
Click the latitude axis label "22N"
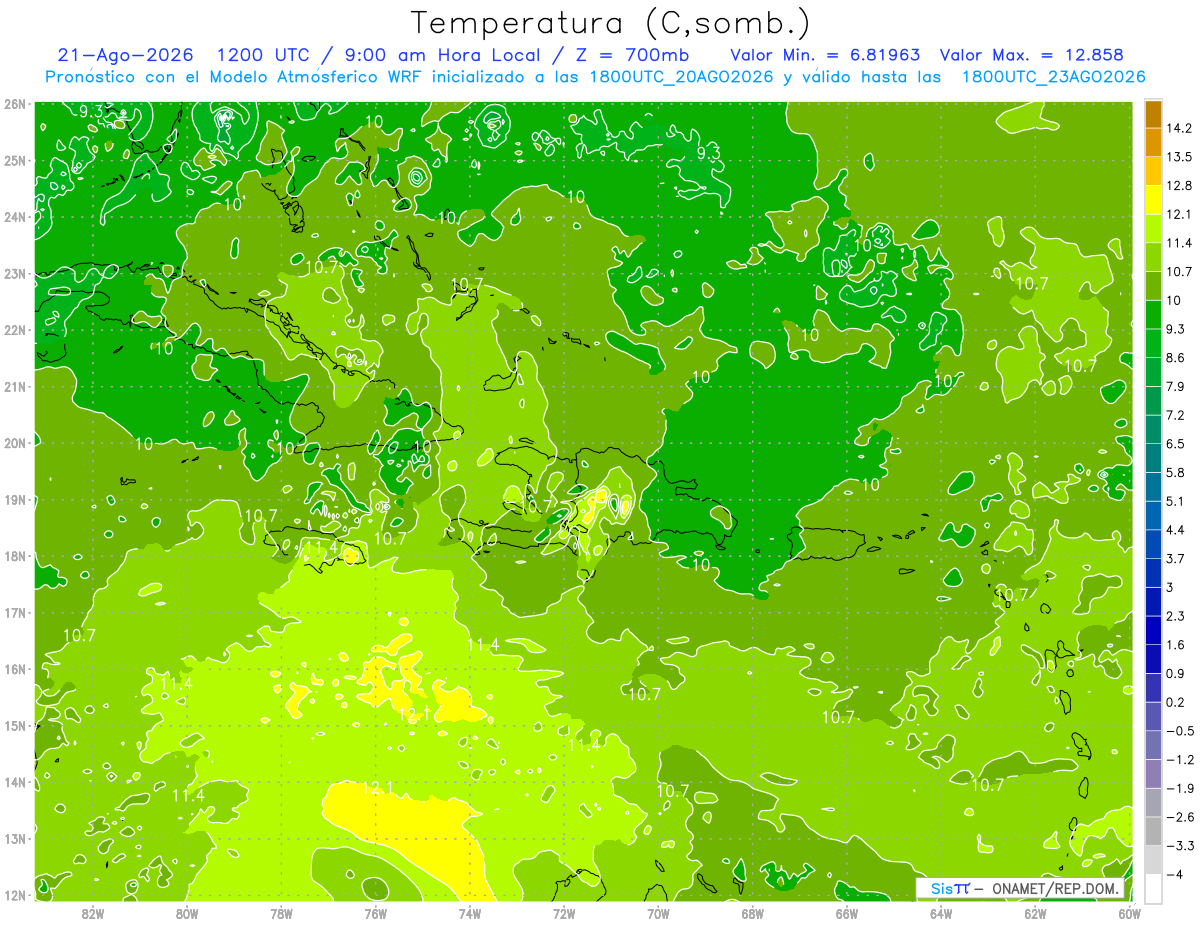coord(15,330)
